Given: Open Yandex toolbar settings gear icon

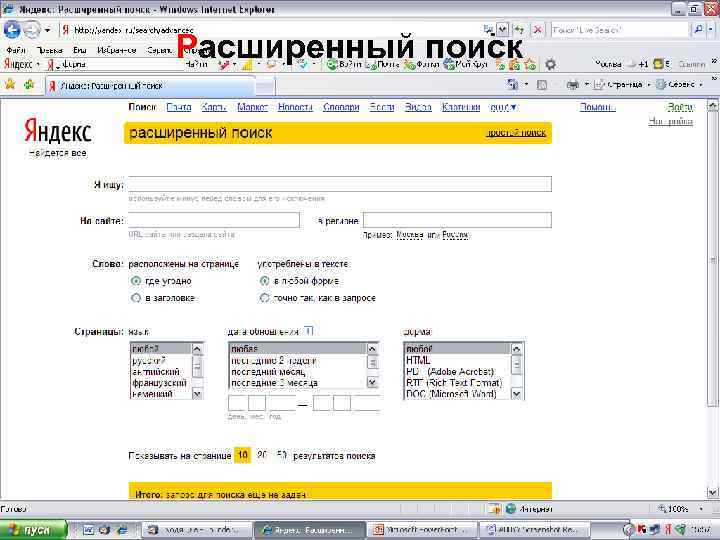Looking at the screenshot, I should (x=550, y=64).
